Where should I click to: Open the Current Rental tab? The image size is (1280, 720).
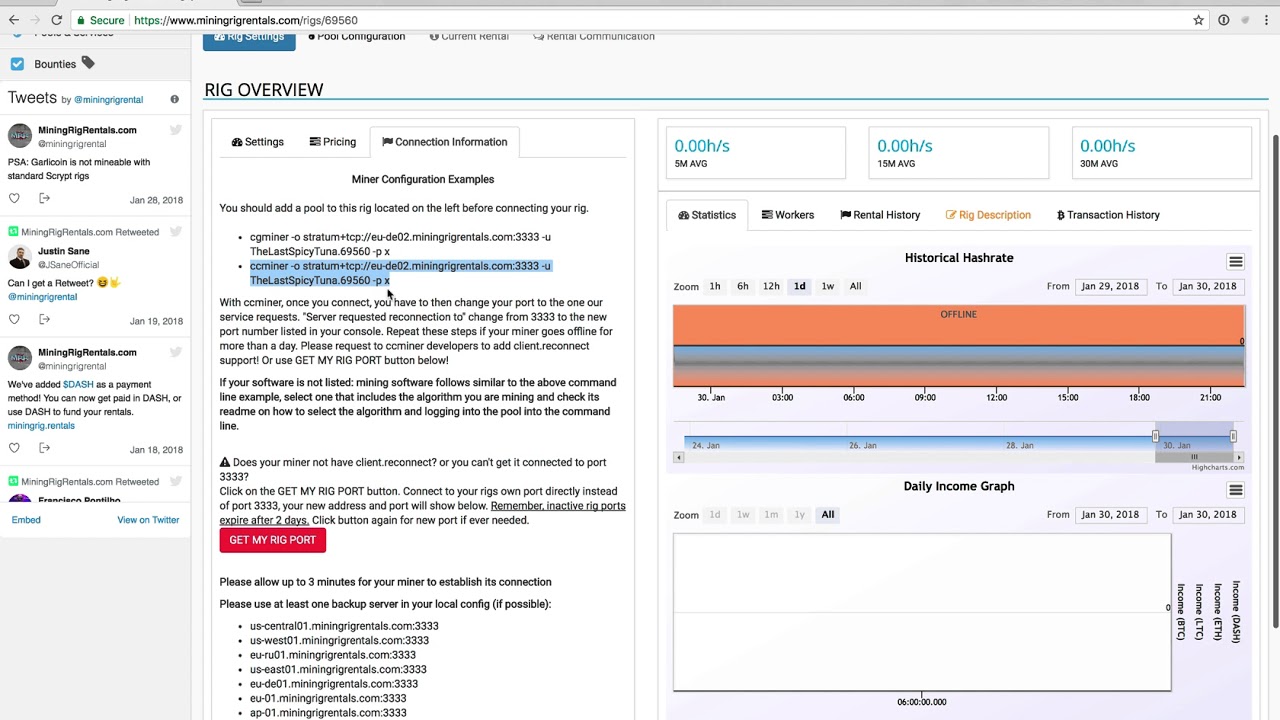(x=469, y=36)
